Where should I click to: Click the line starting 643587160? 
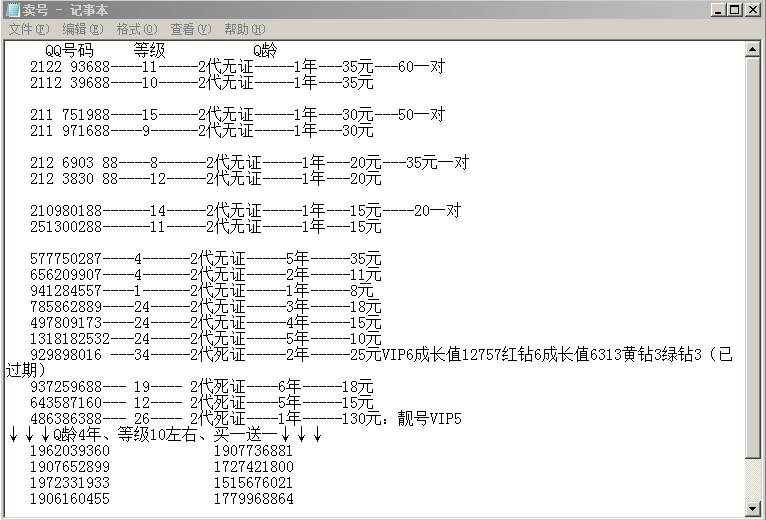click(x=202, y=403)
